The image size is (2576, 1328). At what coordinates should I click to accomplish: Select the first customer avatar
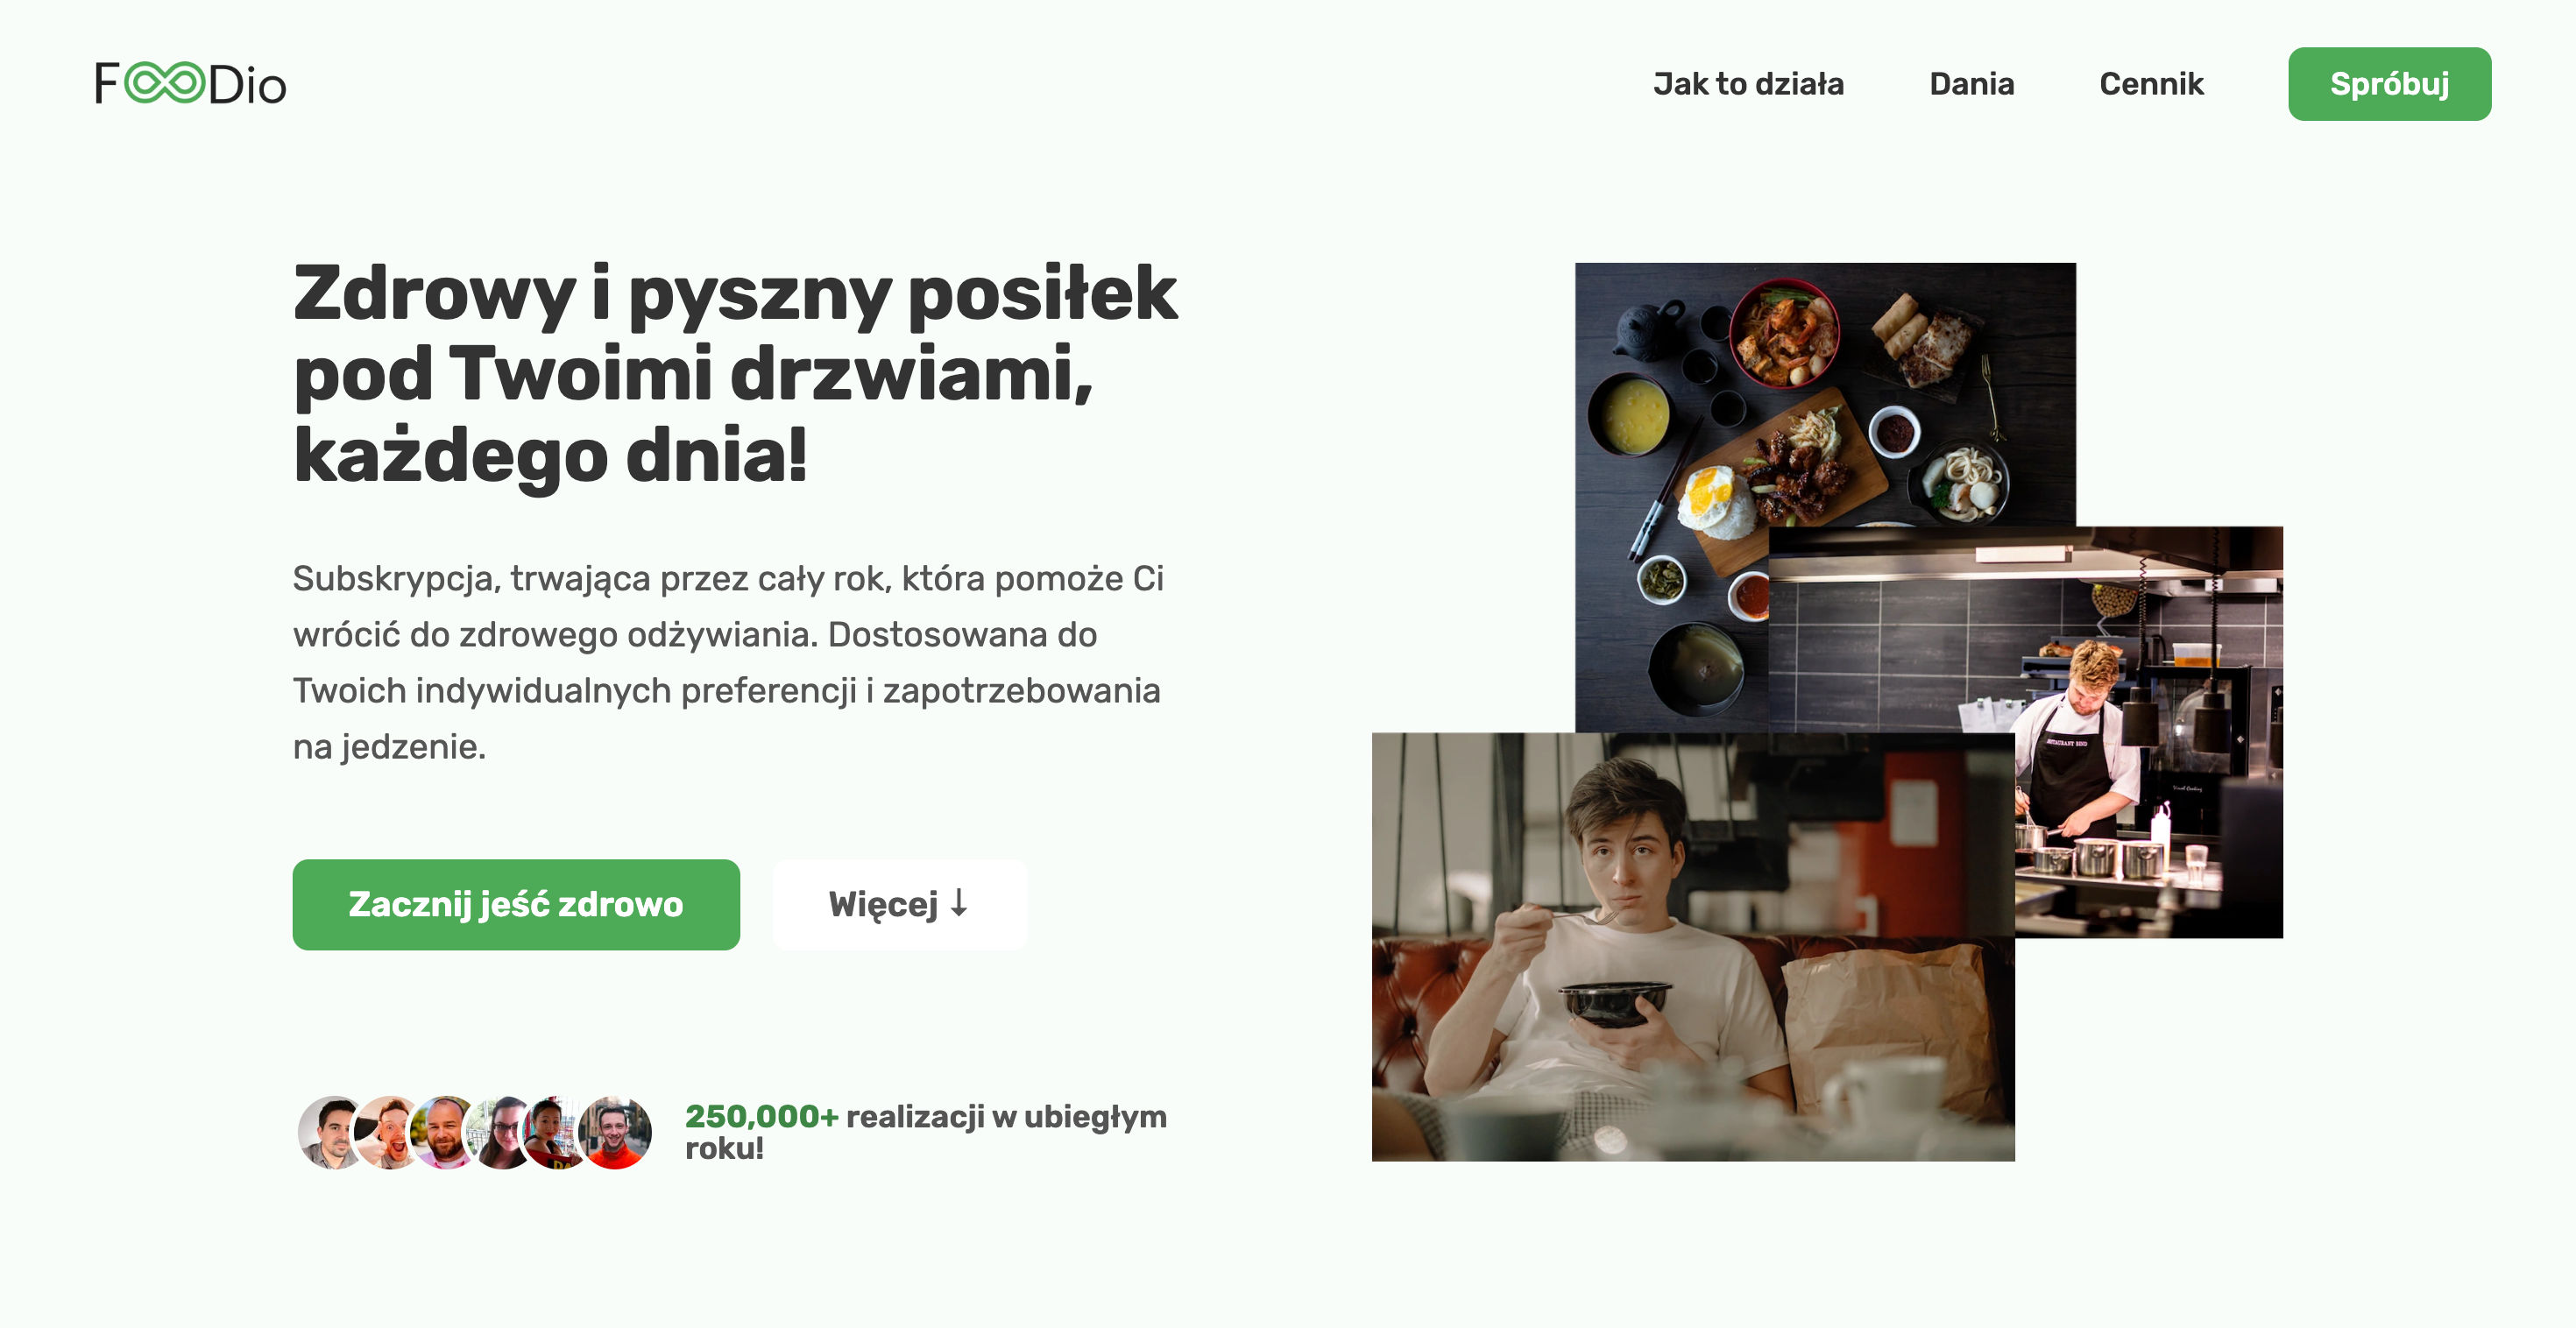point(331,1132)
